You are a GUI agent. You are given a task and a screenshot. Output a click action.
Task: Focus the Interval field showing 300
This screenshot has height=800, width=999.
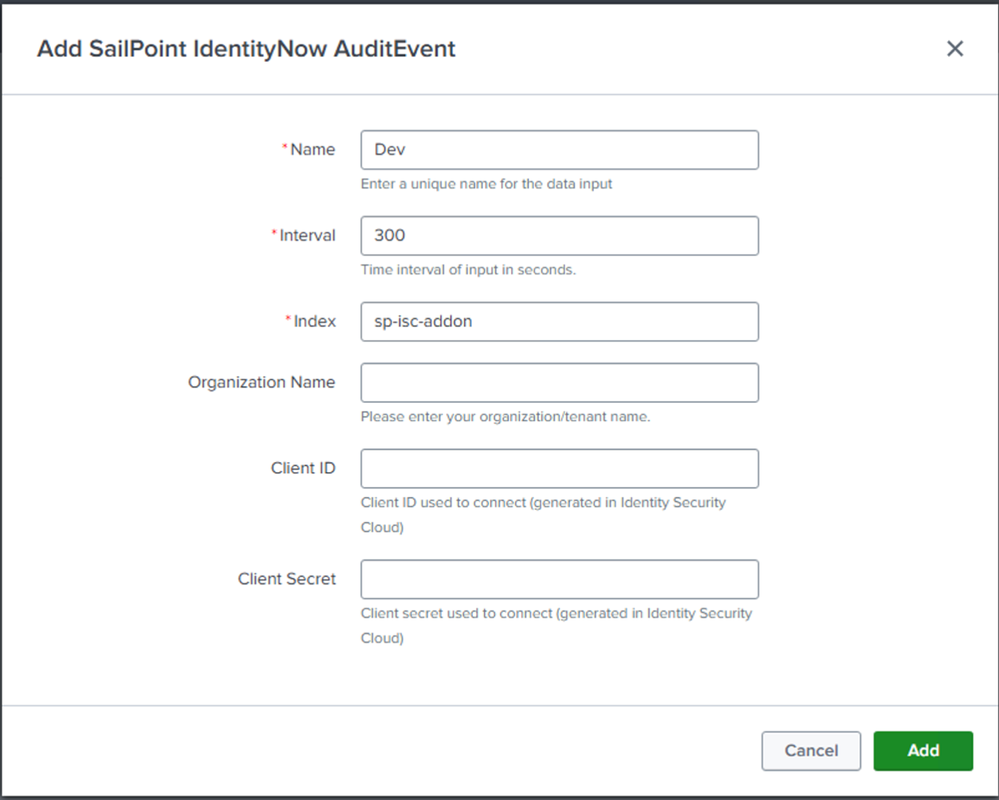559,236
